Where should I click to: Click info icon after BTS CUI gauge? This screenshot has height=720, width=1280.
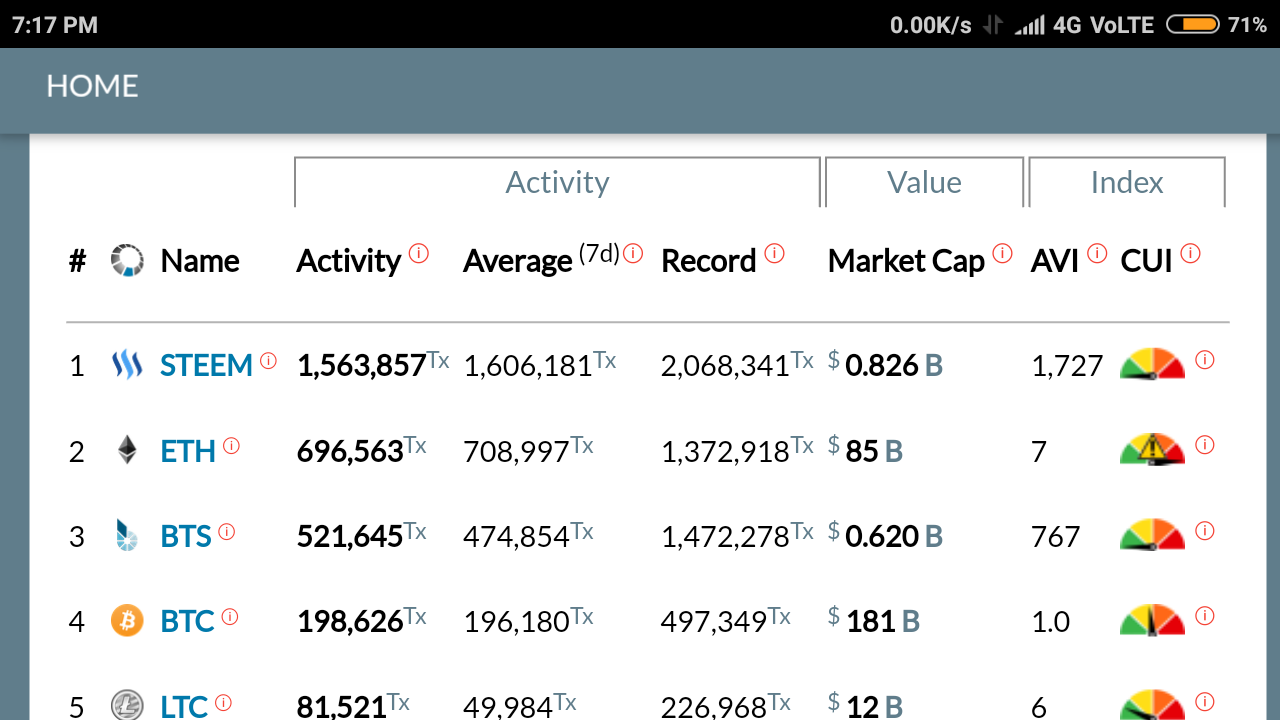1205,531
